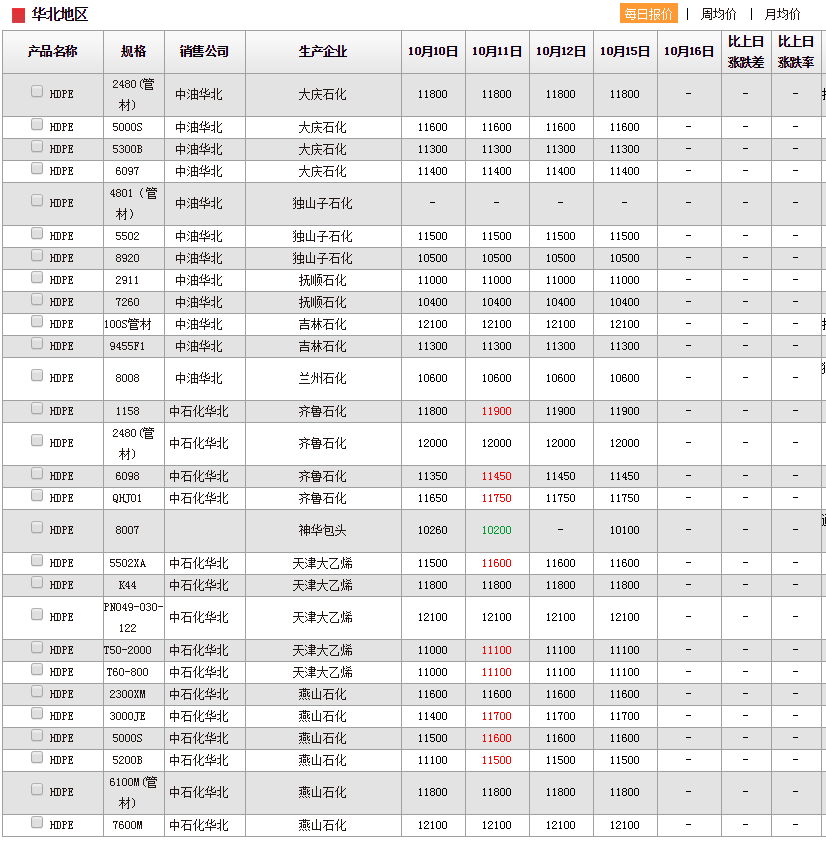Click red price 11700 in 3000JE row

tap(496, 716)
